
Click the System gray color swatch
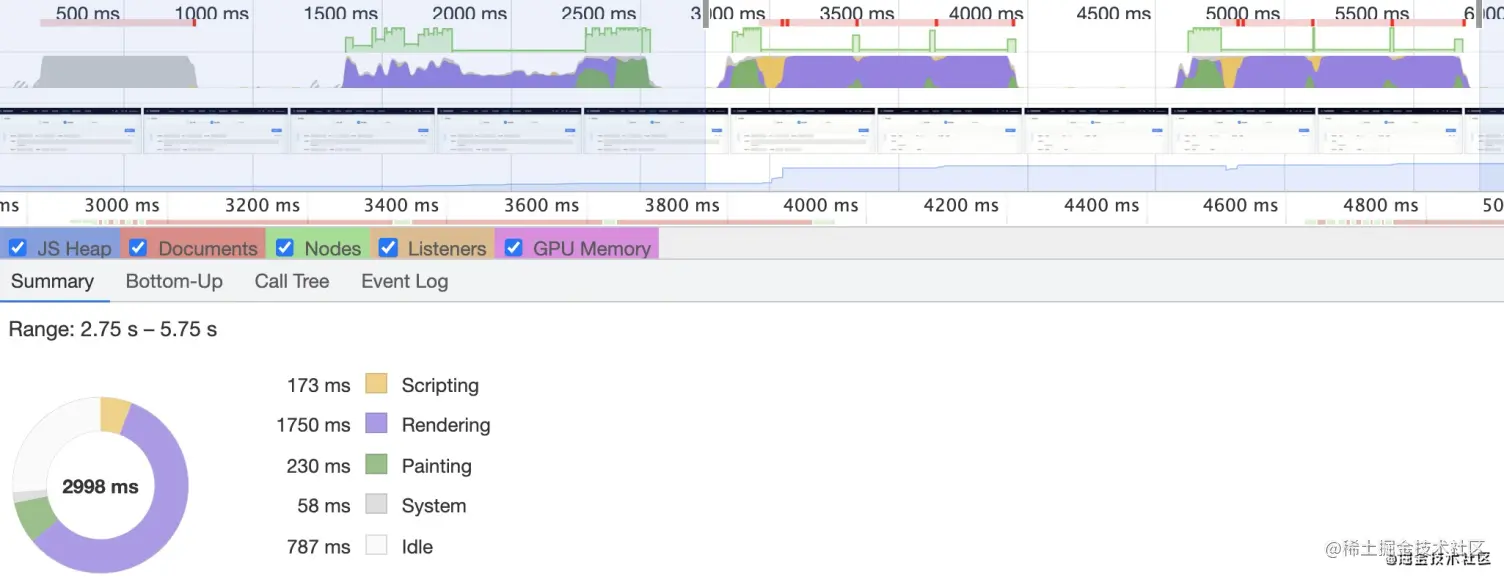(376, 505)
